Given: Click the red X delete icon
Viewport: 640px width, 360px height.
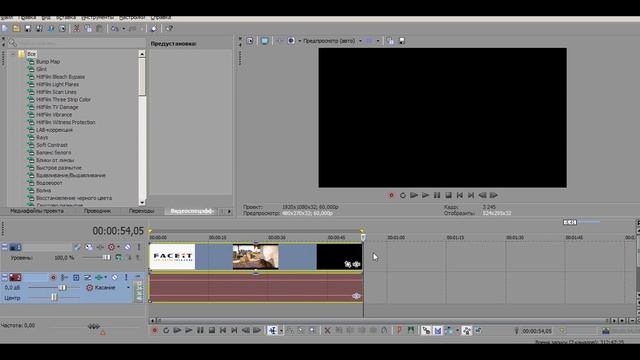Looking at the screenshot, I should click(x=327, y=331).
